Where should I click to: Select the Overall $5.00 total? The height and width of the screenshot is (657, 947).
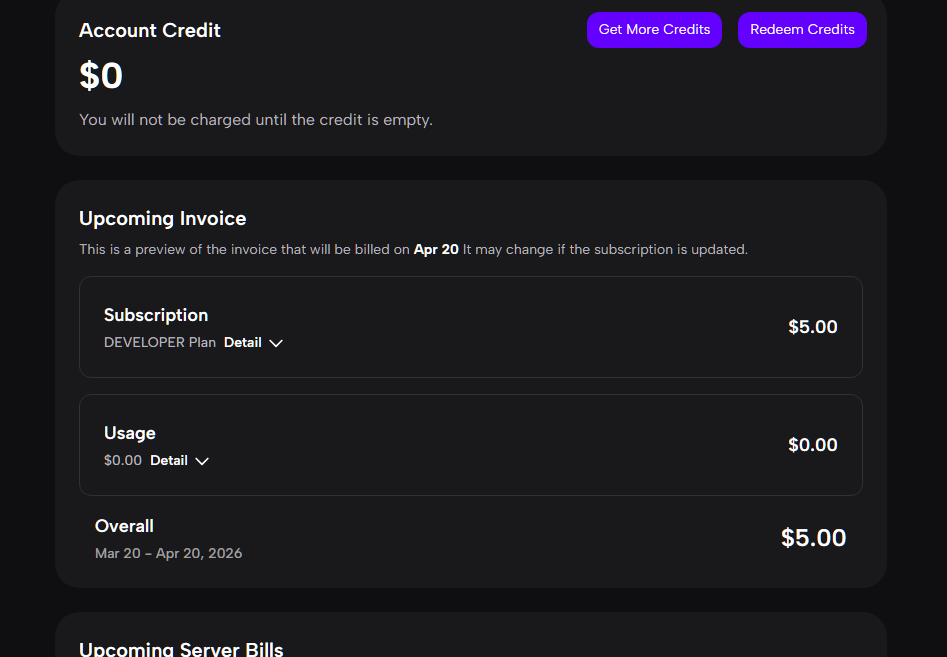(x=813, y=538)
